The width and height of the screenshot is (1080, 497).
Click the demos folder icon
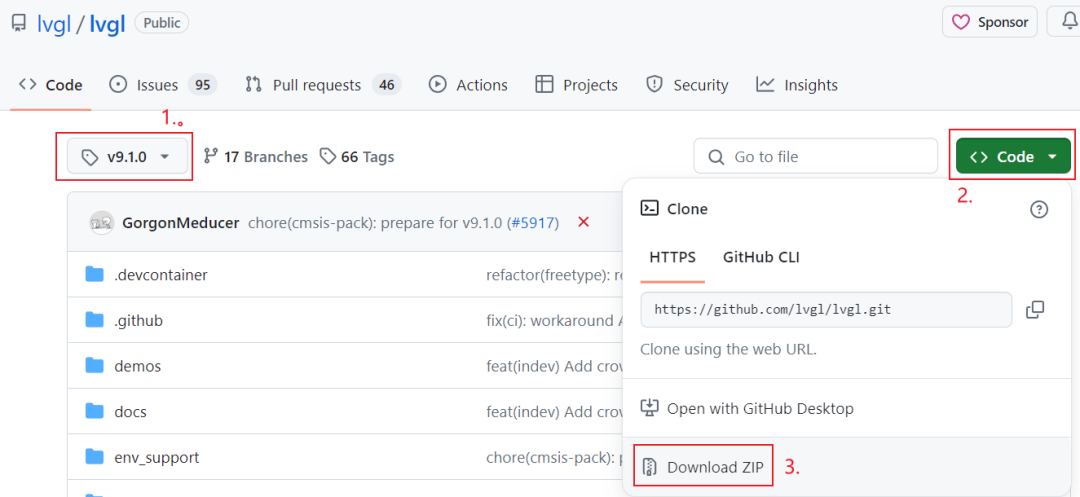(x=94, y=366)
